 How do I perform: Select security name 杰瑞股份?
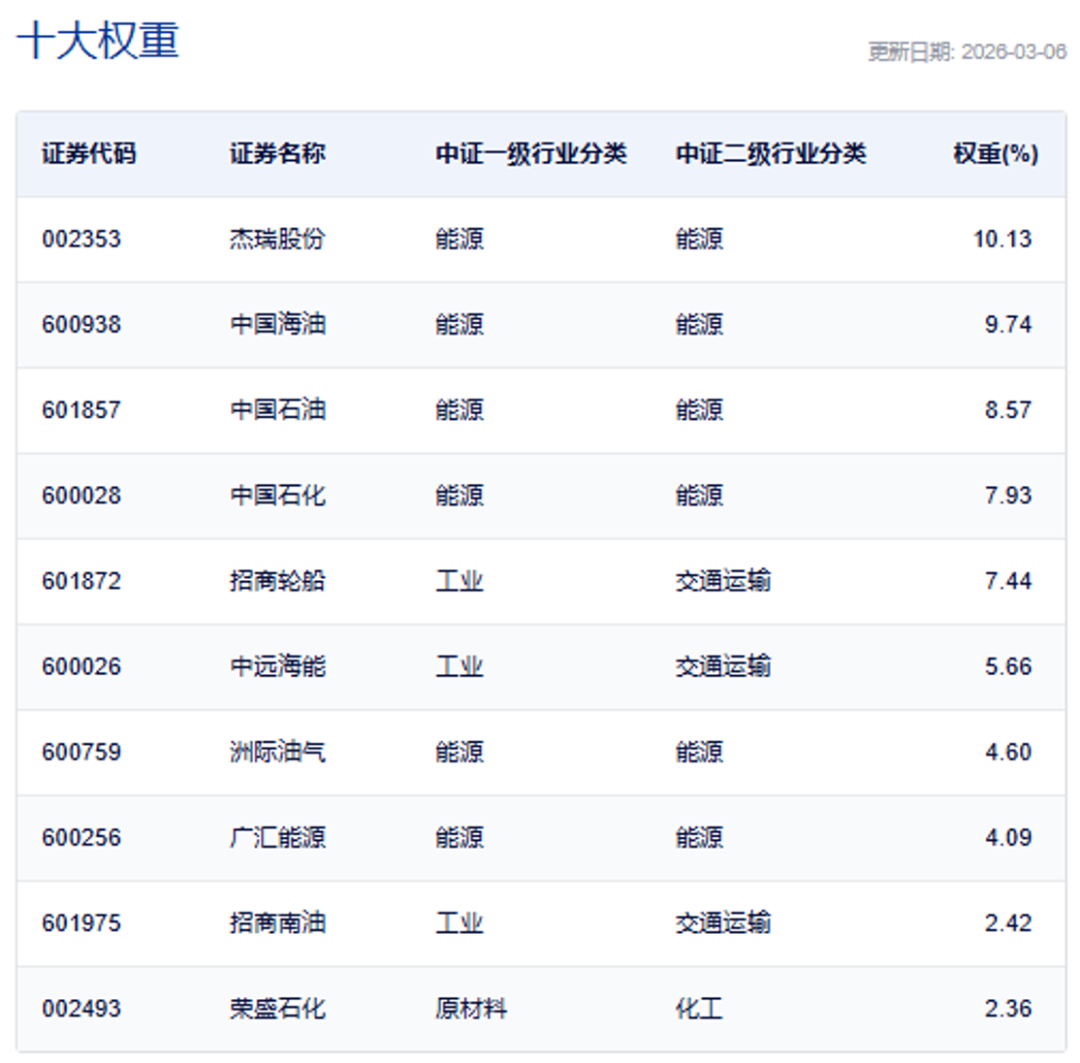pyautogui.click(x=277, y=239)
